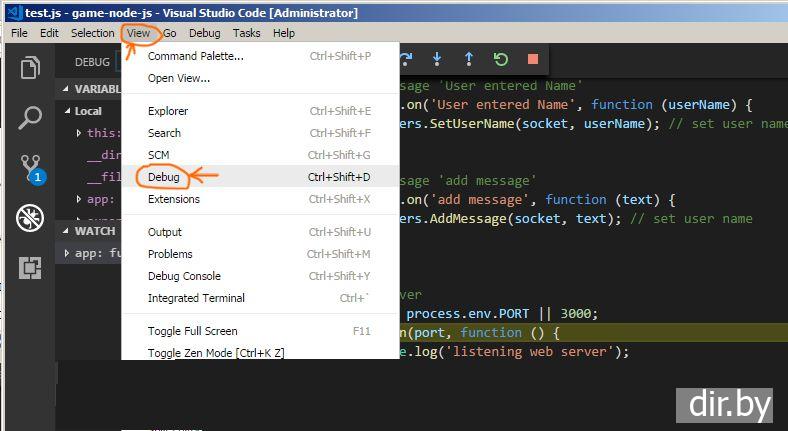Click the SetUserName(socket, userName) line
The height and width of the screenshot is (431, 788).
594,124
